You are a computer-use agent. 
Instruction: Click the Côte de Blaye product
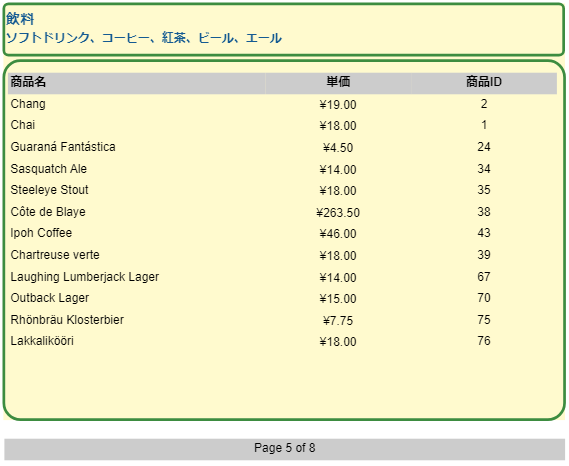[x=48, y=212]
